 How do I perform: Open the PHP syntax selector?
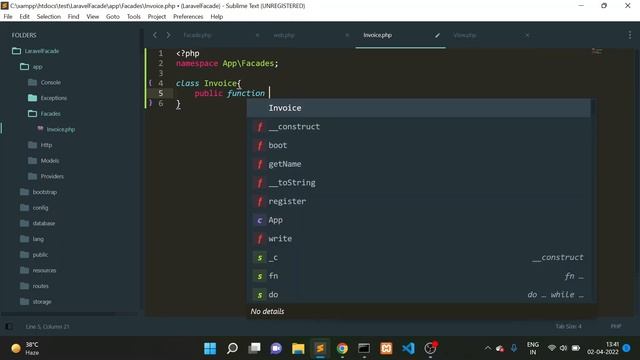tap(616, 326)
